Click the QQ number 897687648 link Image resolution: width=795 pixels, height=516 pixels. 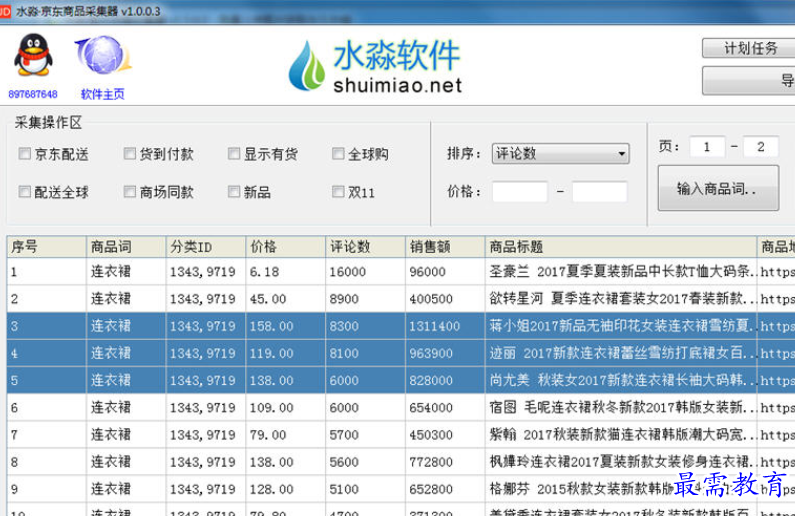click(33, 94)
